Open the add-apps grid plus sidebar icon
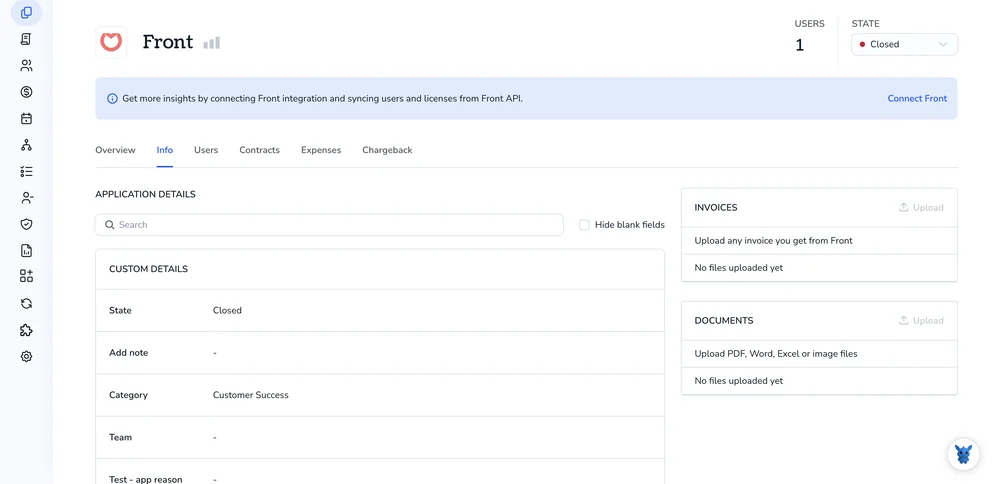1000x484 pixels. tap(26, 276)
